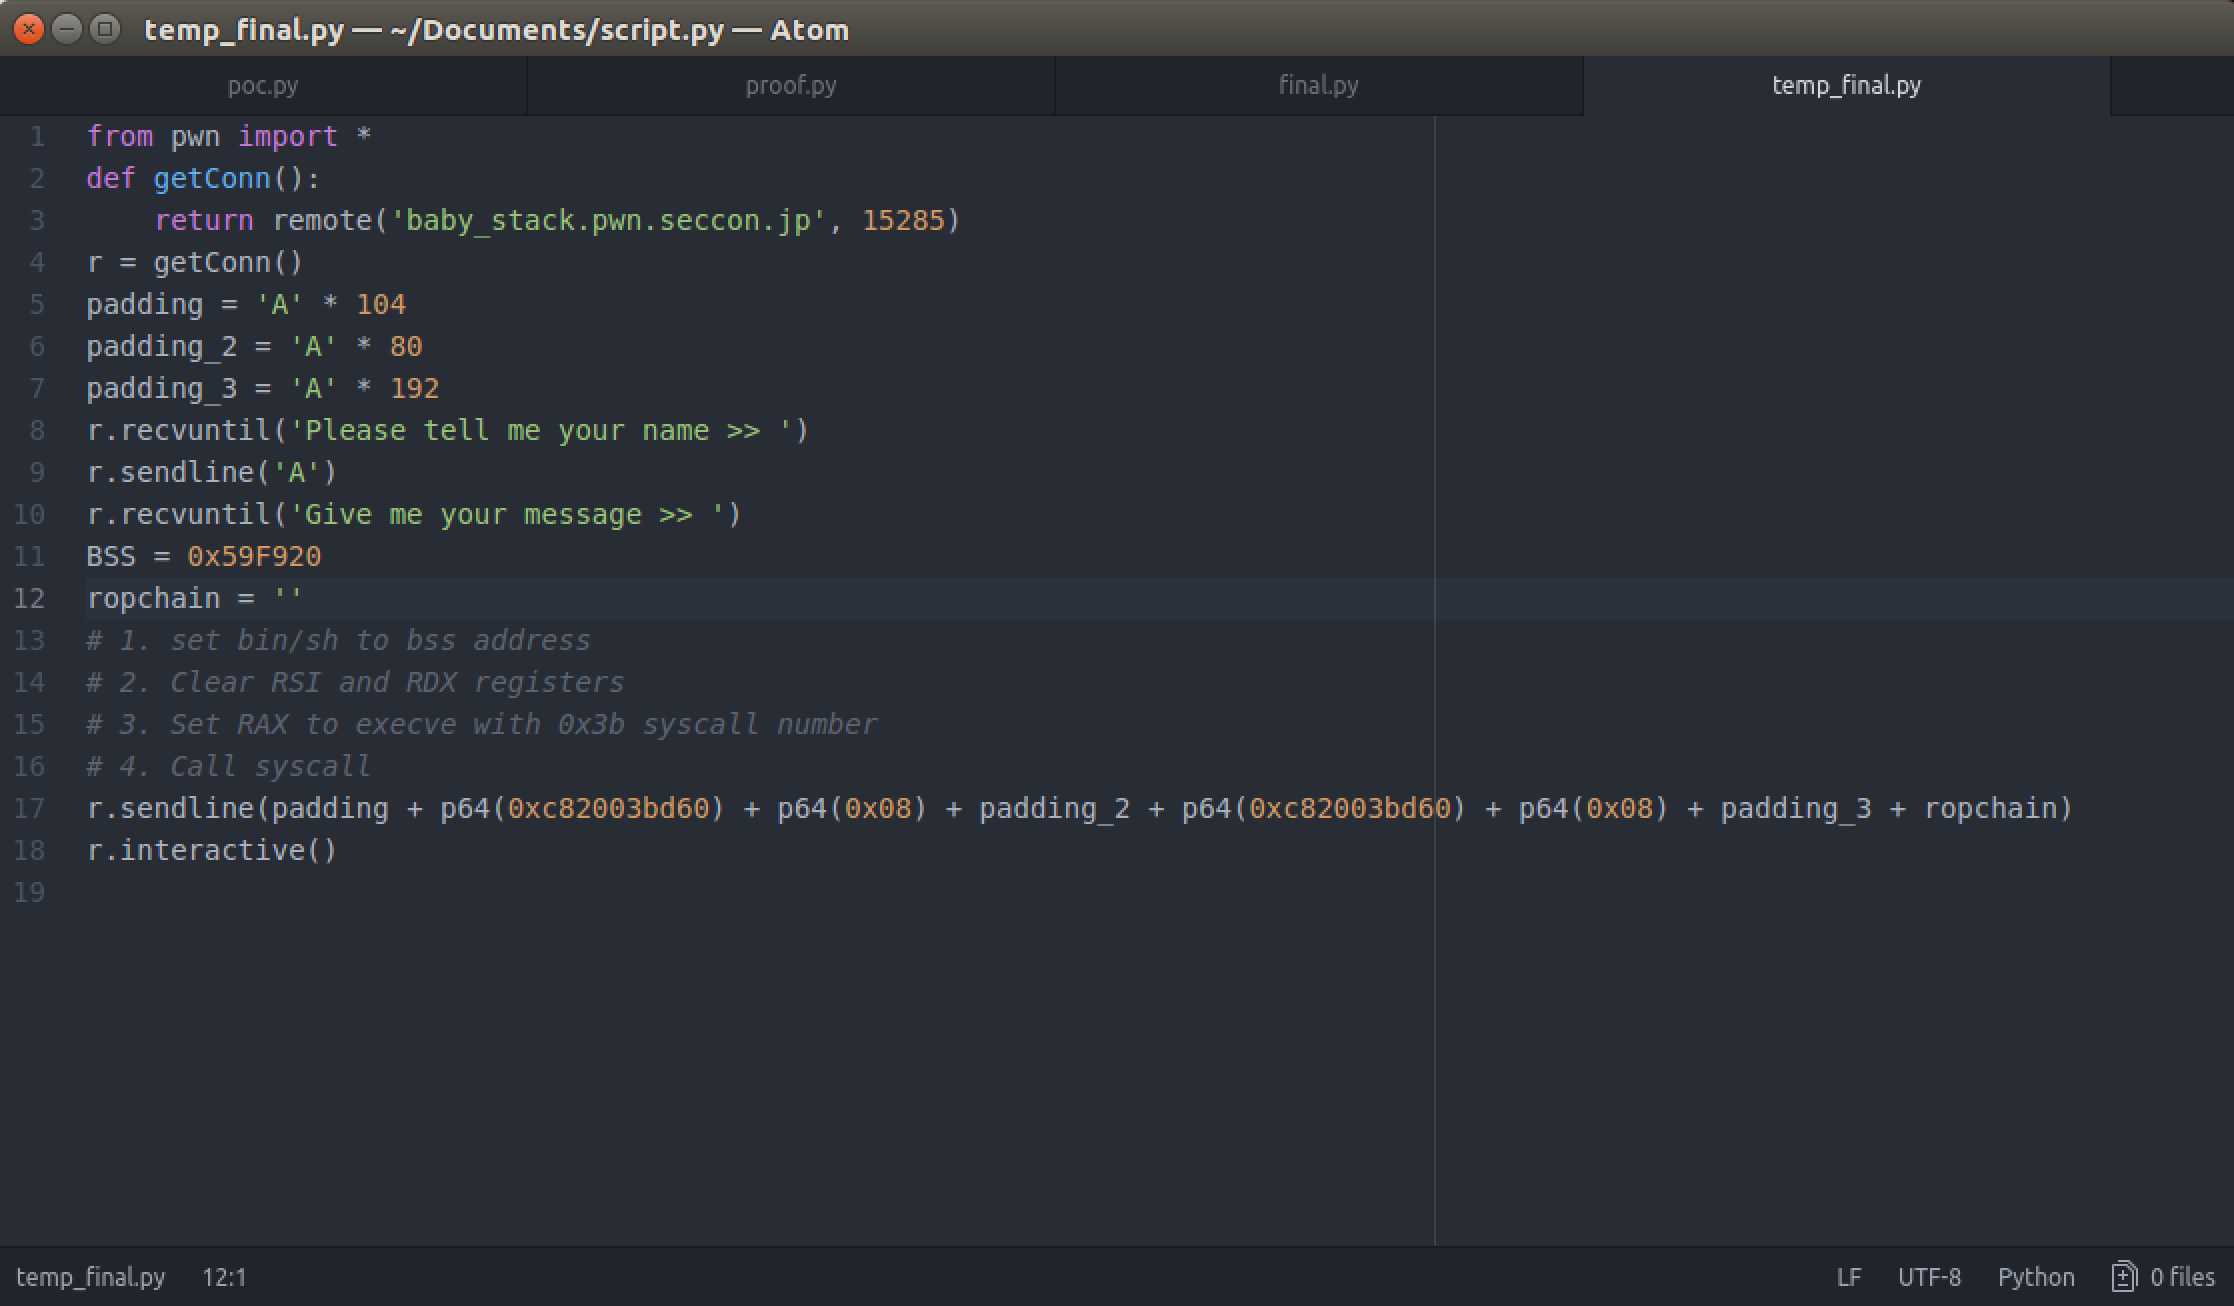Click cursor position 12:1 in status bar
Image resolution: width=2234 pixels, height=1306 pixels.
[x=224, y=1277]
